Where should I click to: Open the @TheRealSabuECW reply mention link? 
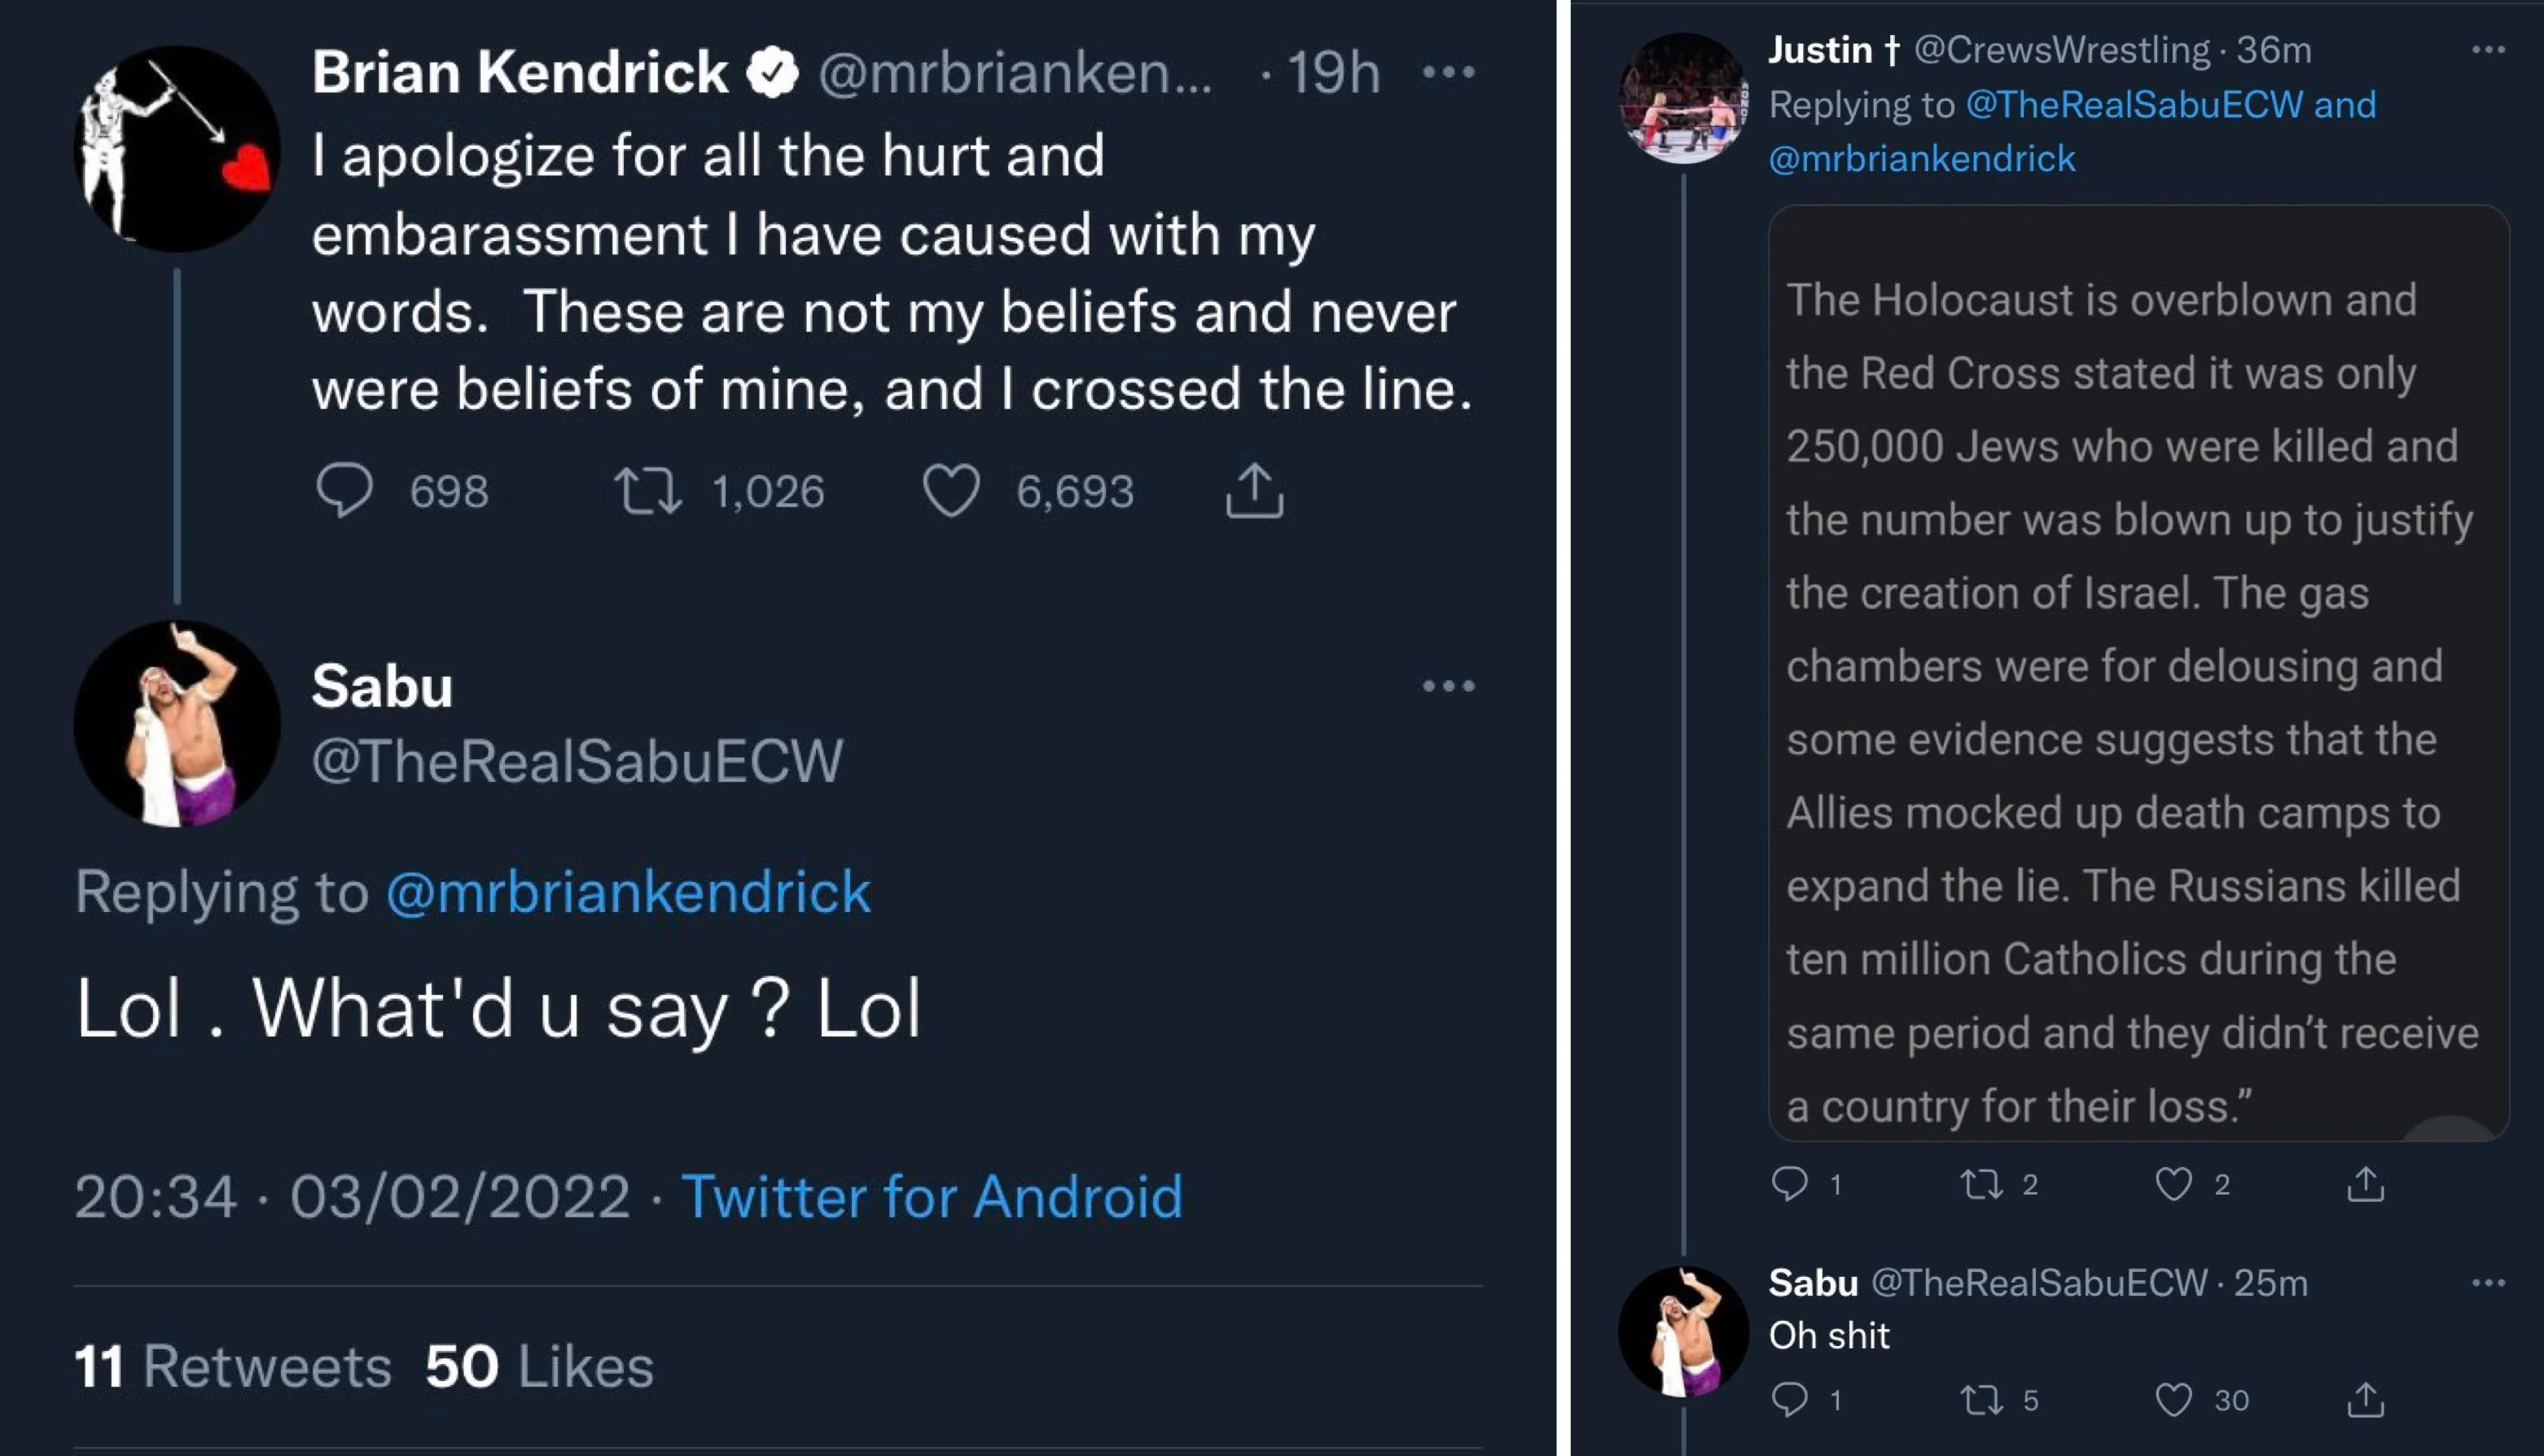pyautogui.click(x=2133, y=104)
